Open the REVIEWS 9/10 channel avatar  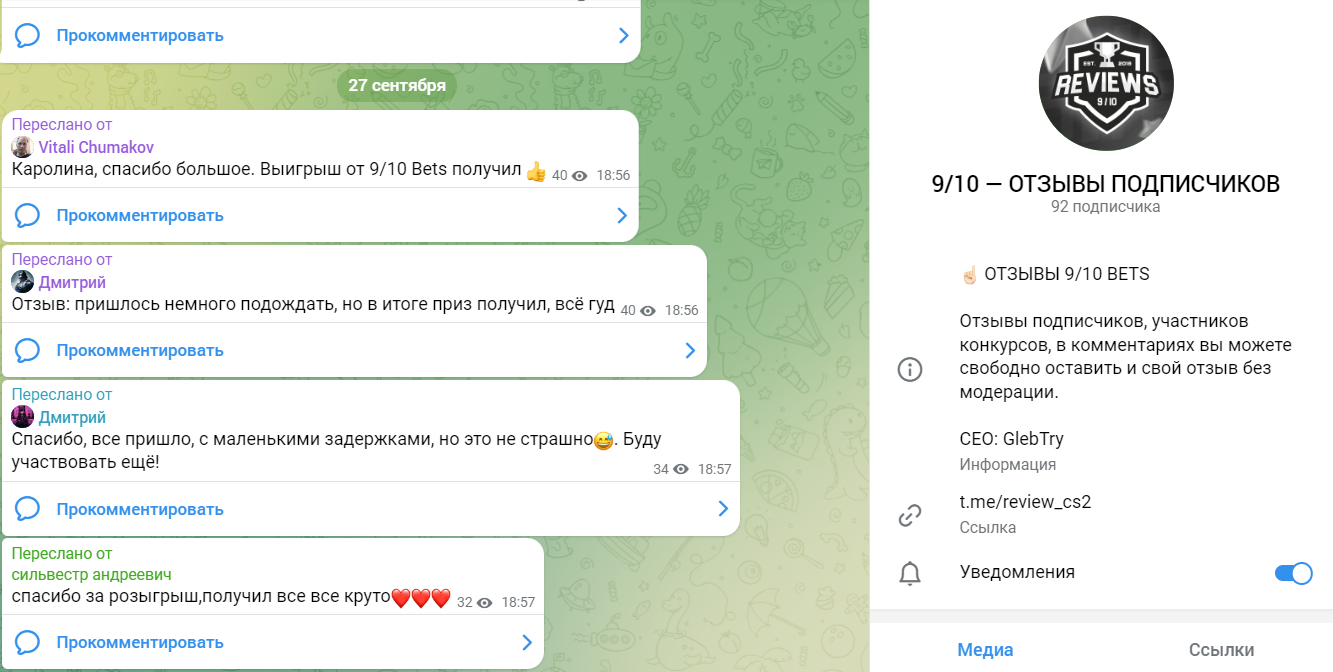coord(1105,84)
